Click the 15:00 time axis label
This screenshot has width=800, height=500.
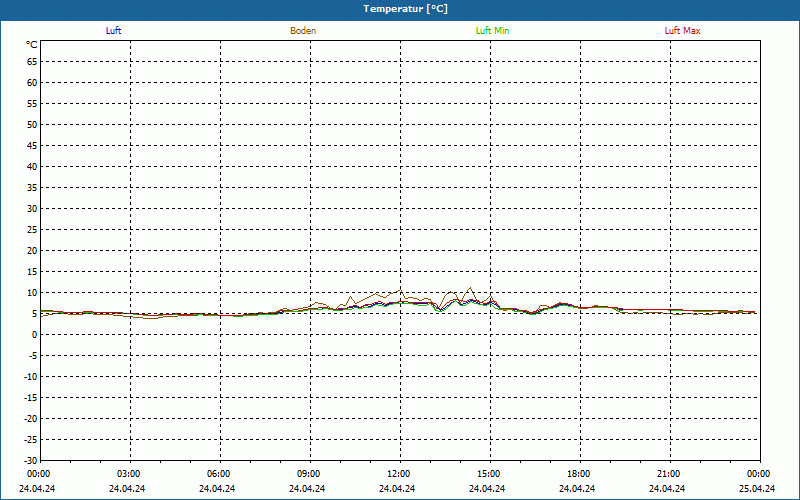(488, 474)
